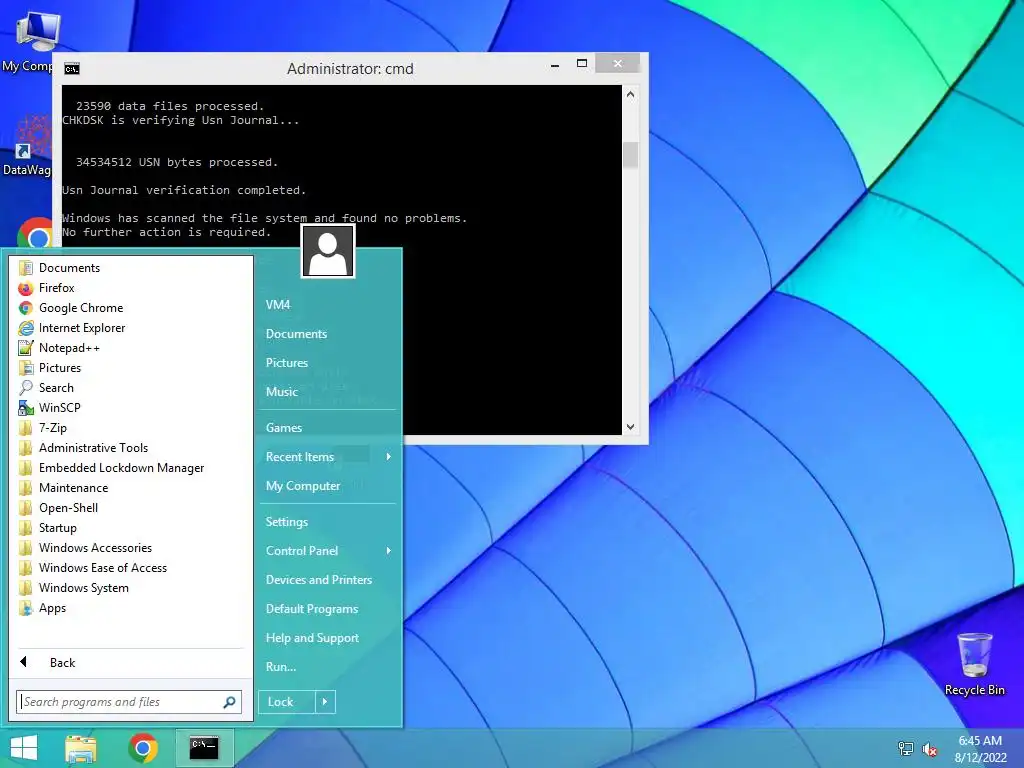Click the muted volume tray icon
Viewport: 1024px width, 768px height.
929,749
